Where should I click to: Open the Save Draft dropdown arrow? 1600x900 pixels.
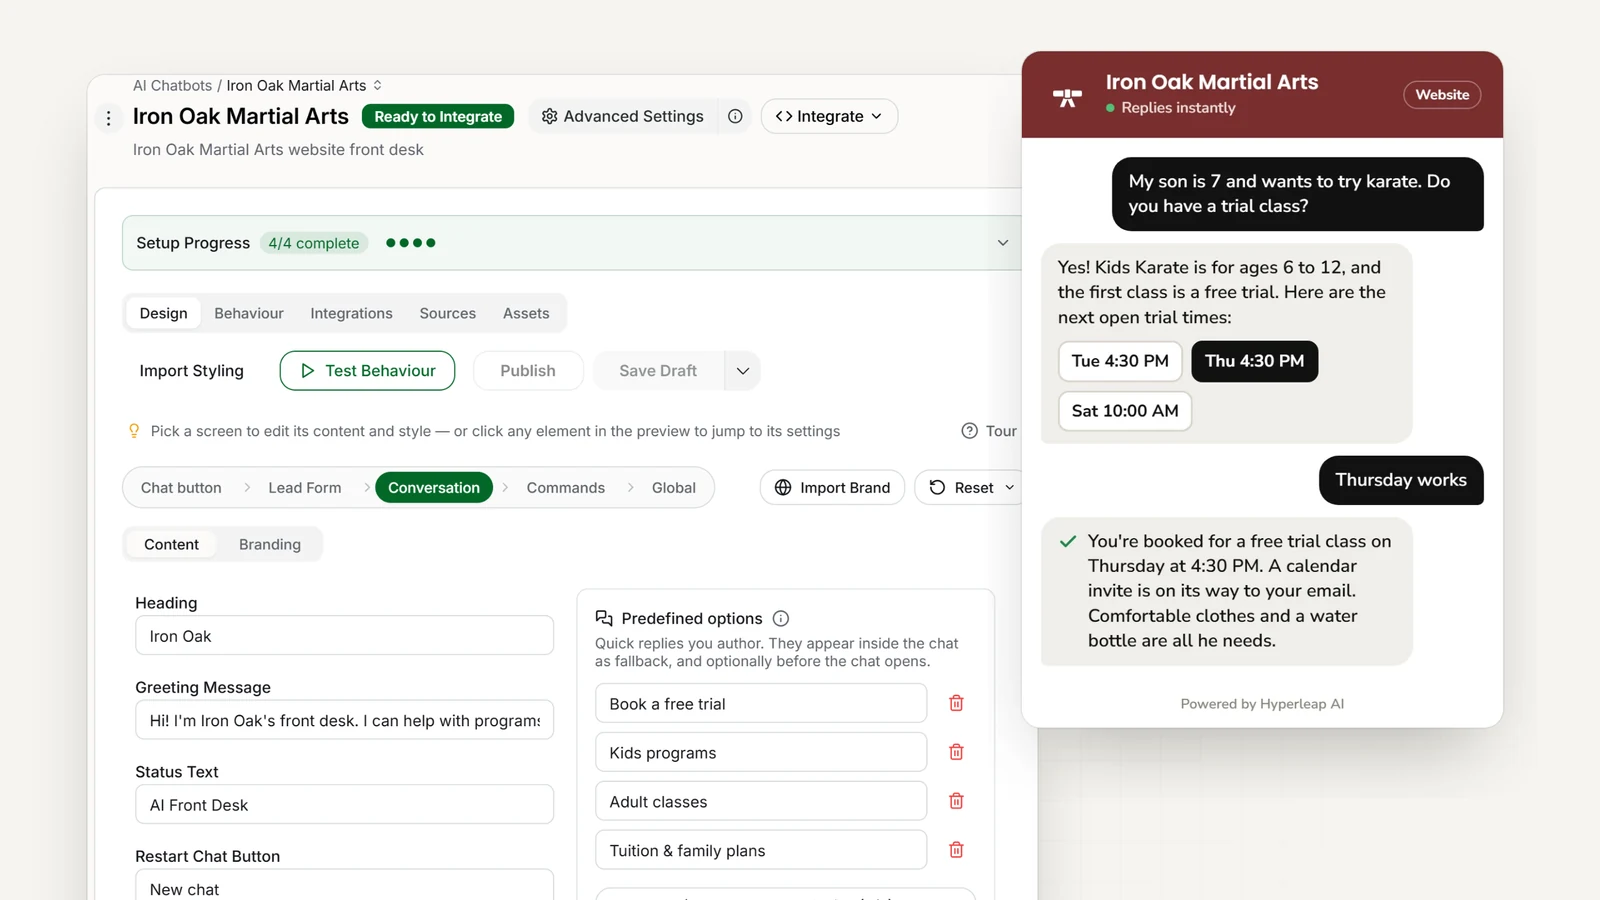[742, 371]
